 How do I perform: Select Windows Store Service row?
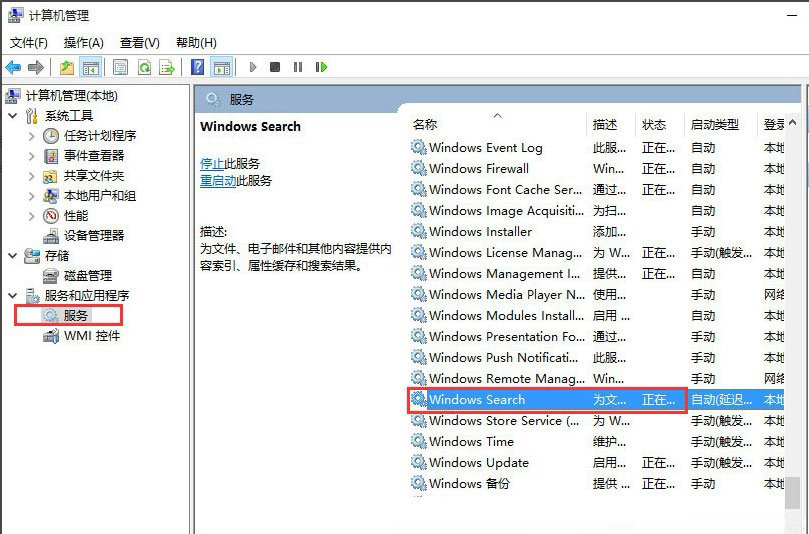click(x=597, y=421)
